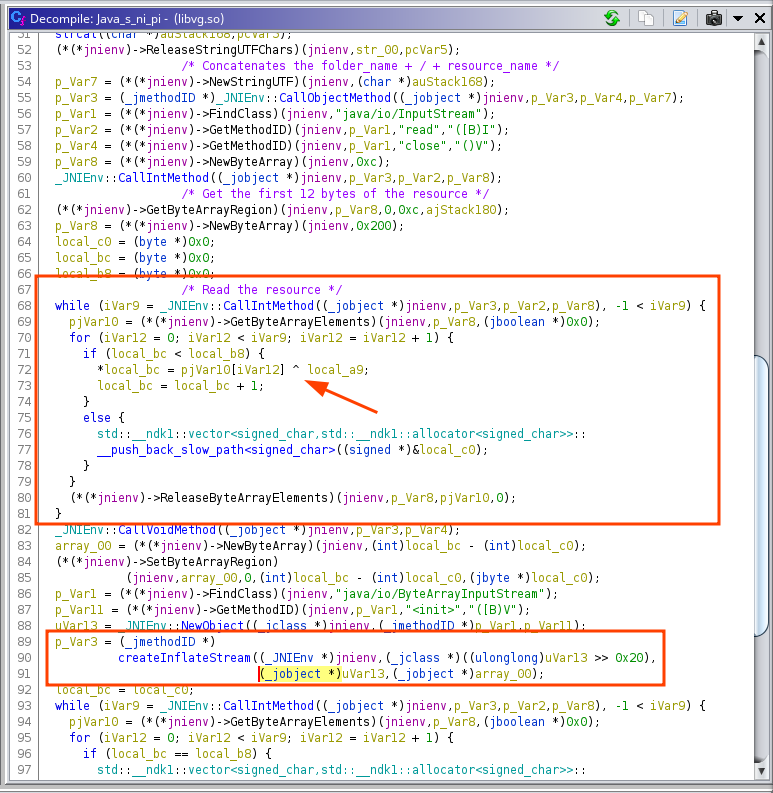Click line number 89 in the gutter
Viewport: 773px width, 793px height.
click(x=24, y=642)
